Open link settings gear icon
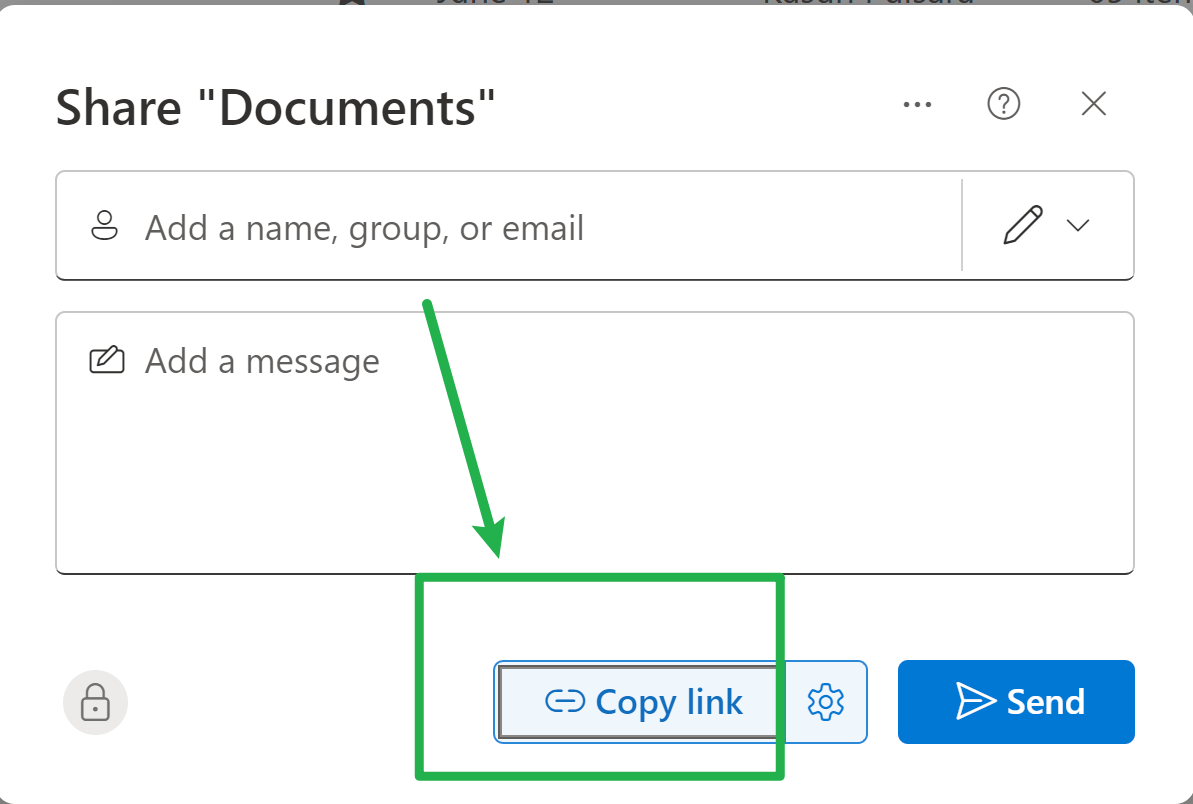 coord(826,702)
